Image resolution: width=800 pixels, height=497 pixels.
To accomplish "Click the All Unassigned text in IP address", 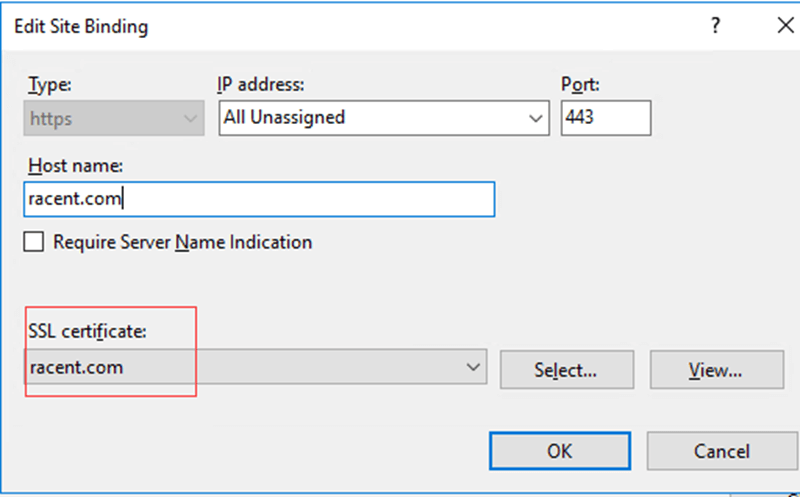I will coord(284,118).
